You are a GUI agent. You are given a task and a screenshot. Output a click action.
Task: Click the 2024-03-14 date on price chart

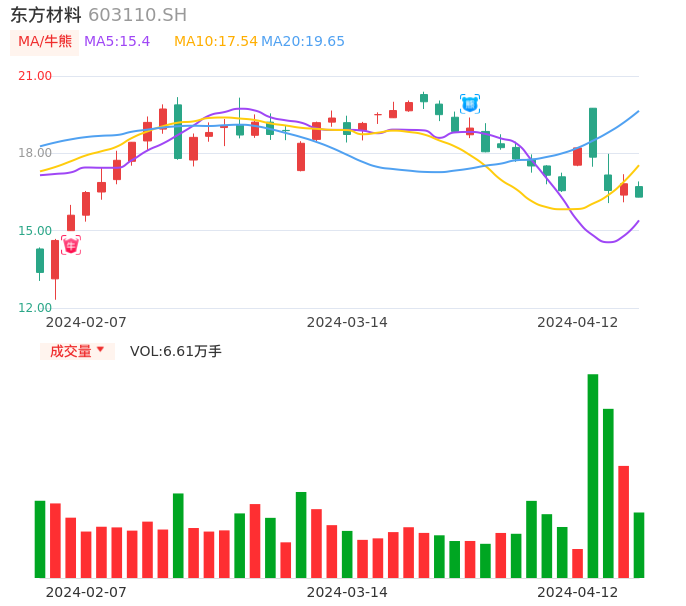[x=347, y=322]
